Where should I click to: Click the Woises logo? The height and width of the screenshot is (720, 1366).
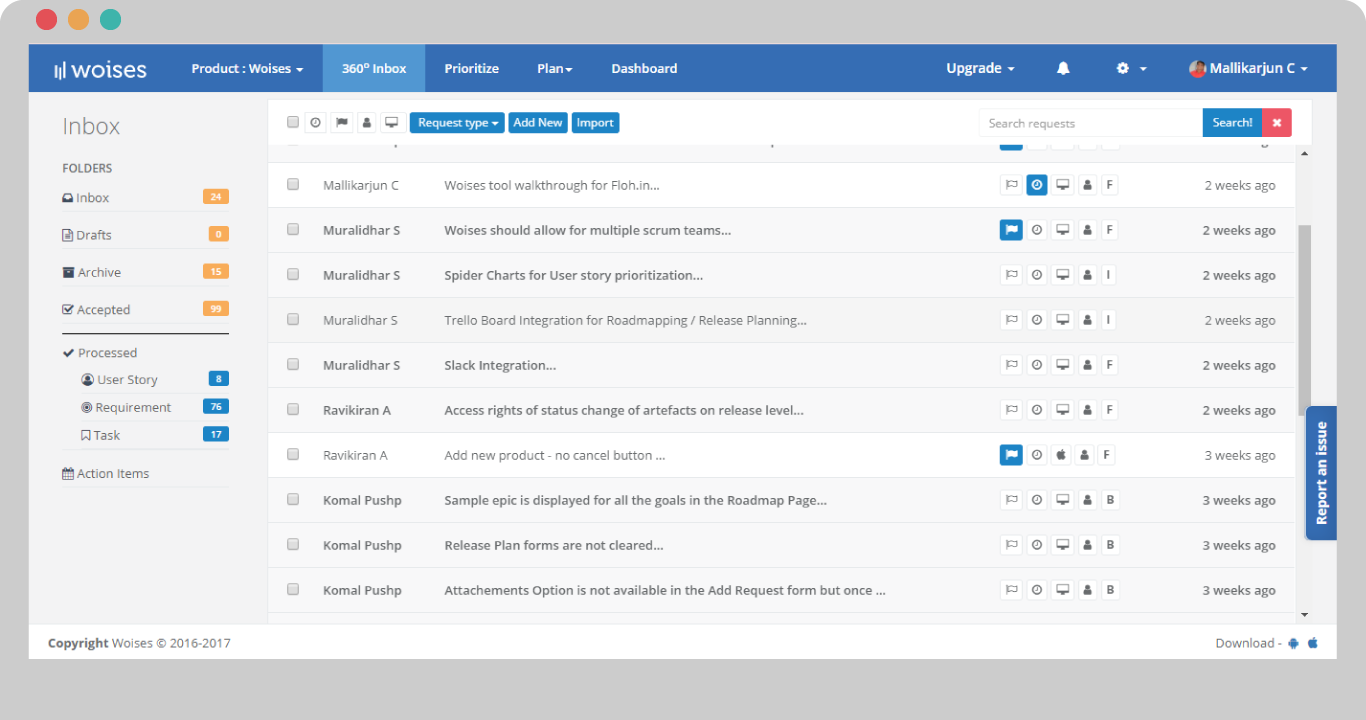click(100, 69)
